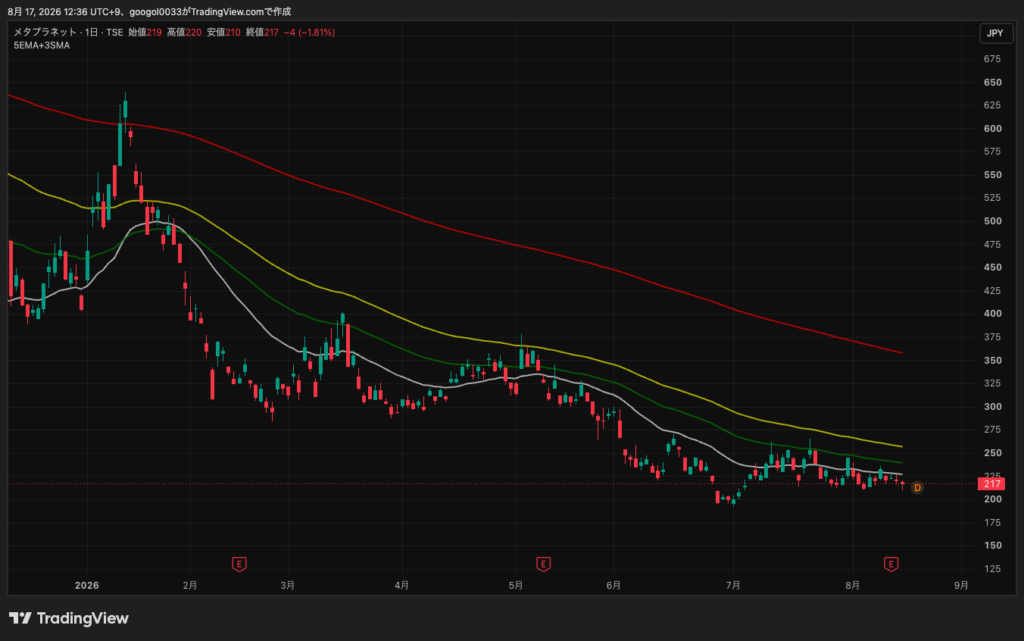Click the 2月 label on time axis
Screen dimensions: 1024x641
(x=190, y=586)
